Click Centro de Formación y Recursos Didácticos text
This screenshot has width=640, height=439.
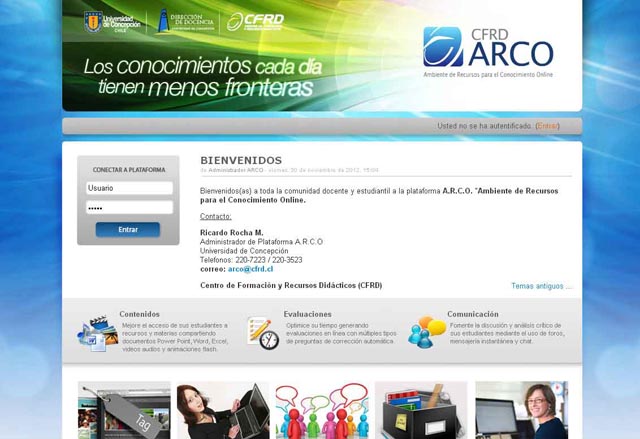tap(291, 285)
